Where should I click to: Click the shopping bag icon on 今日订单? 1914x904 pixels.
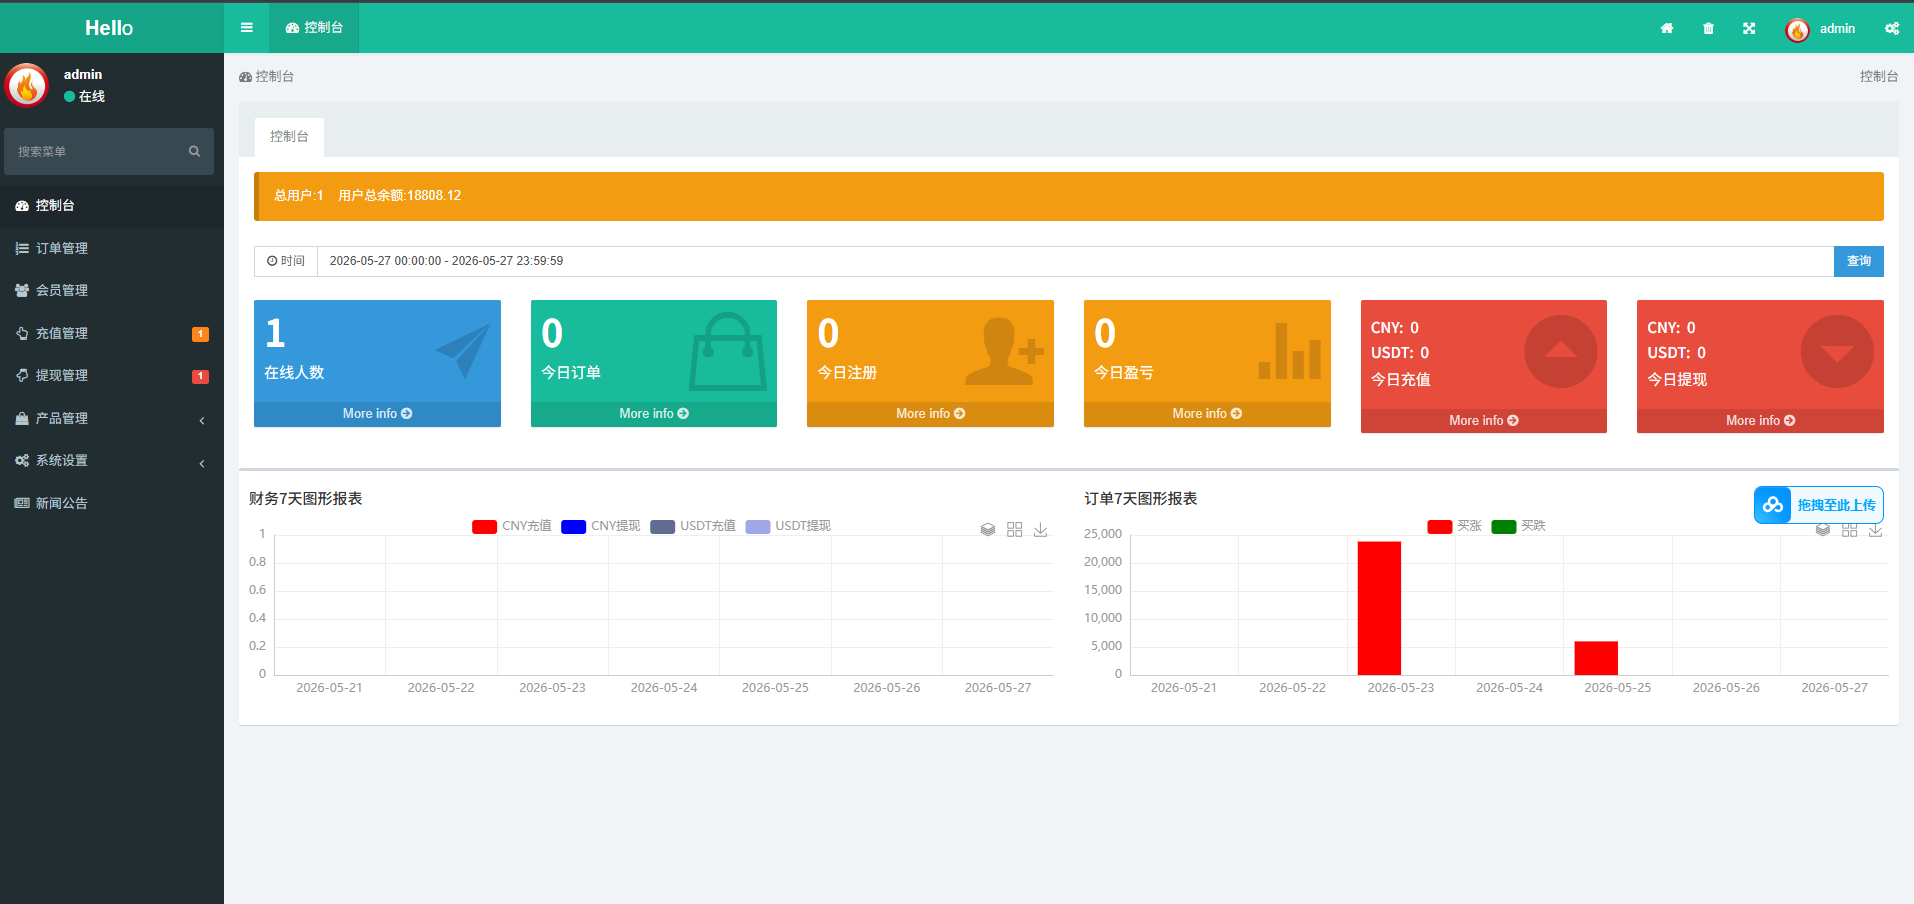(x=728, y=352)
